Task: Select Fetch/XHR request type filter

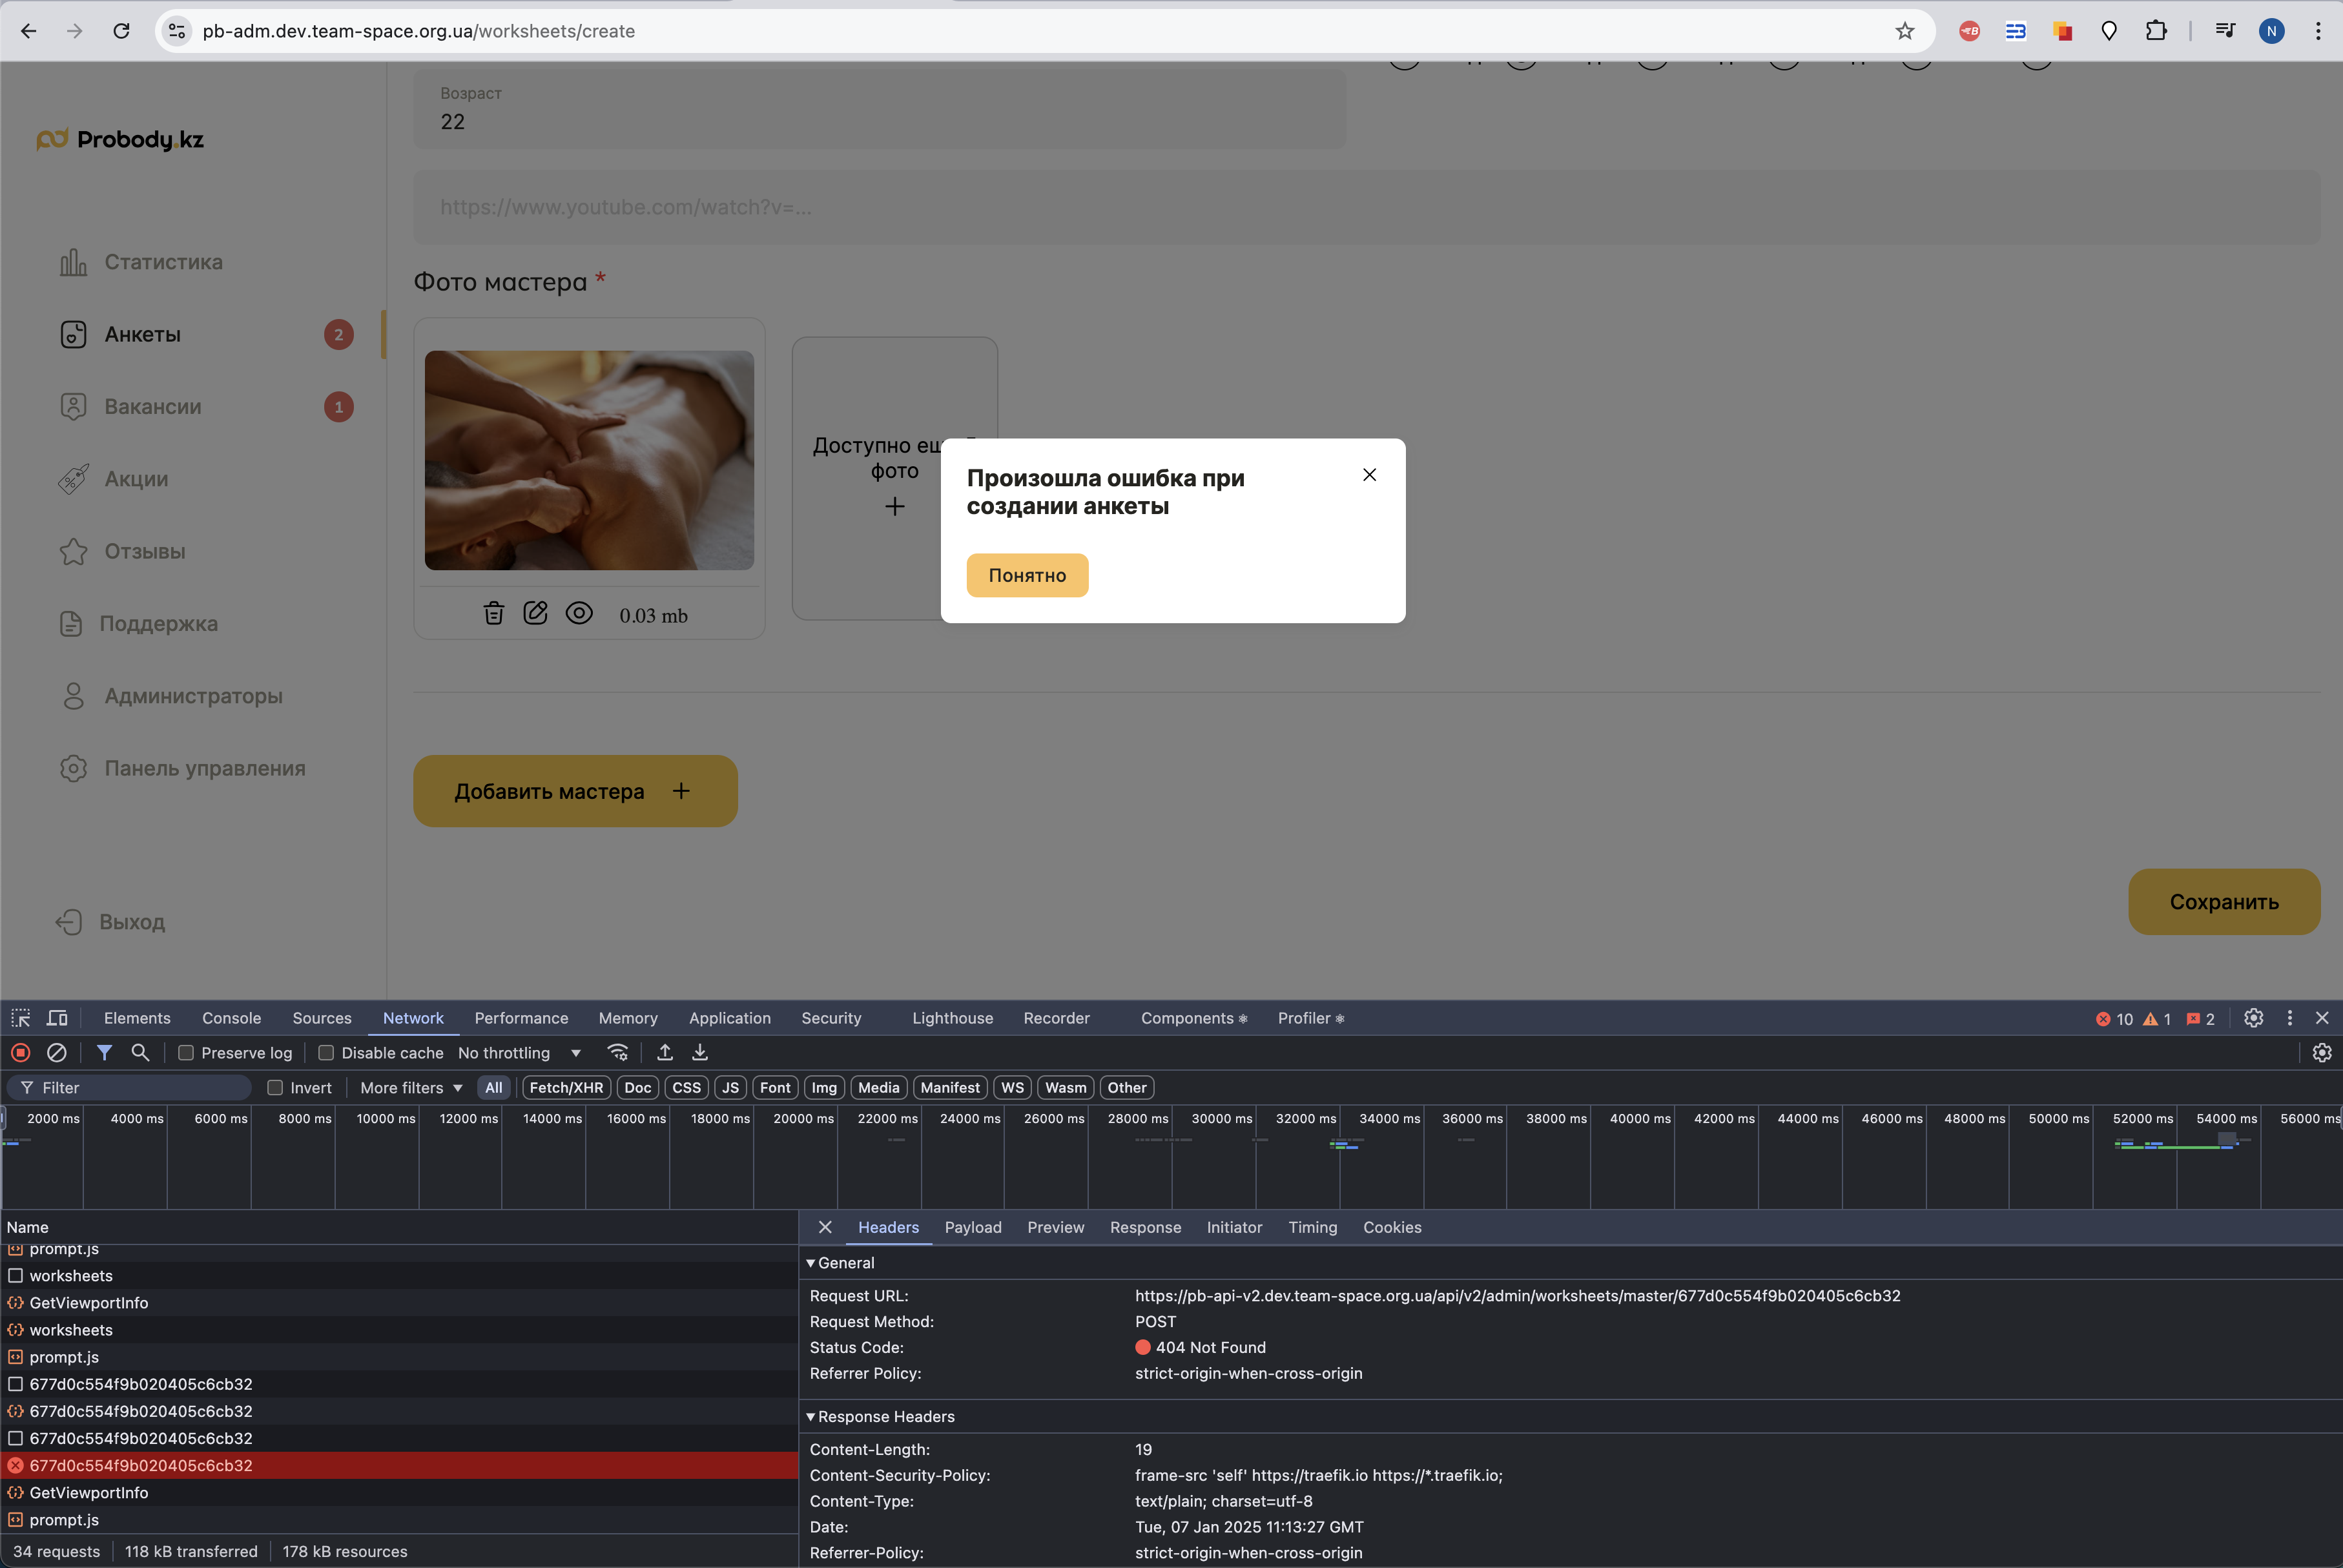Action: 566,1088
